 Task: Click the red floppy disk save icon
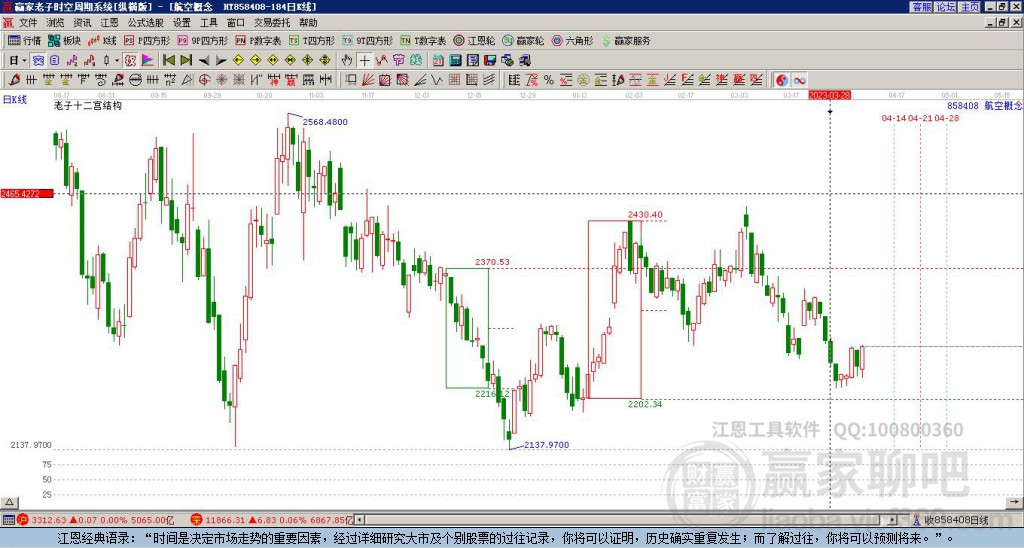coord(490,60)
